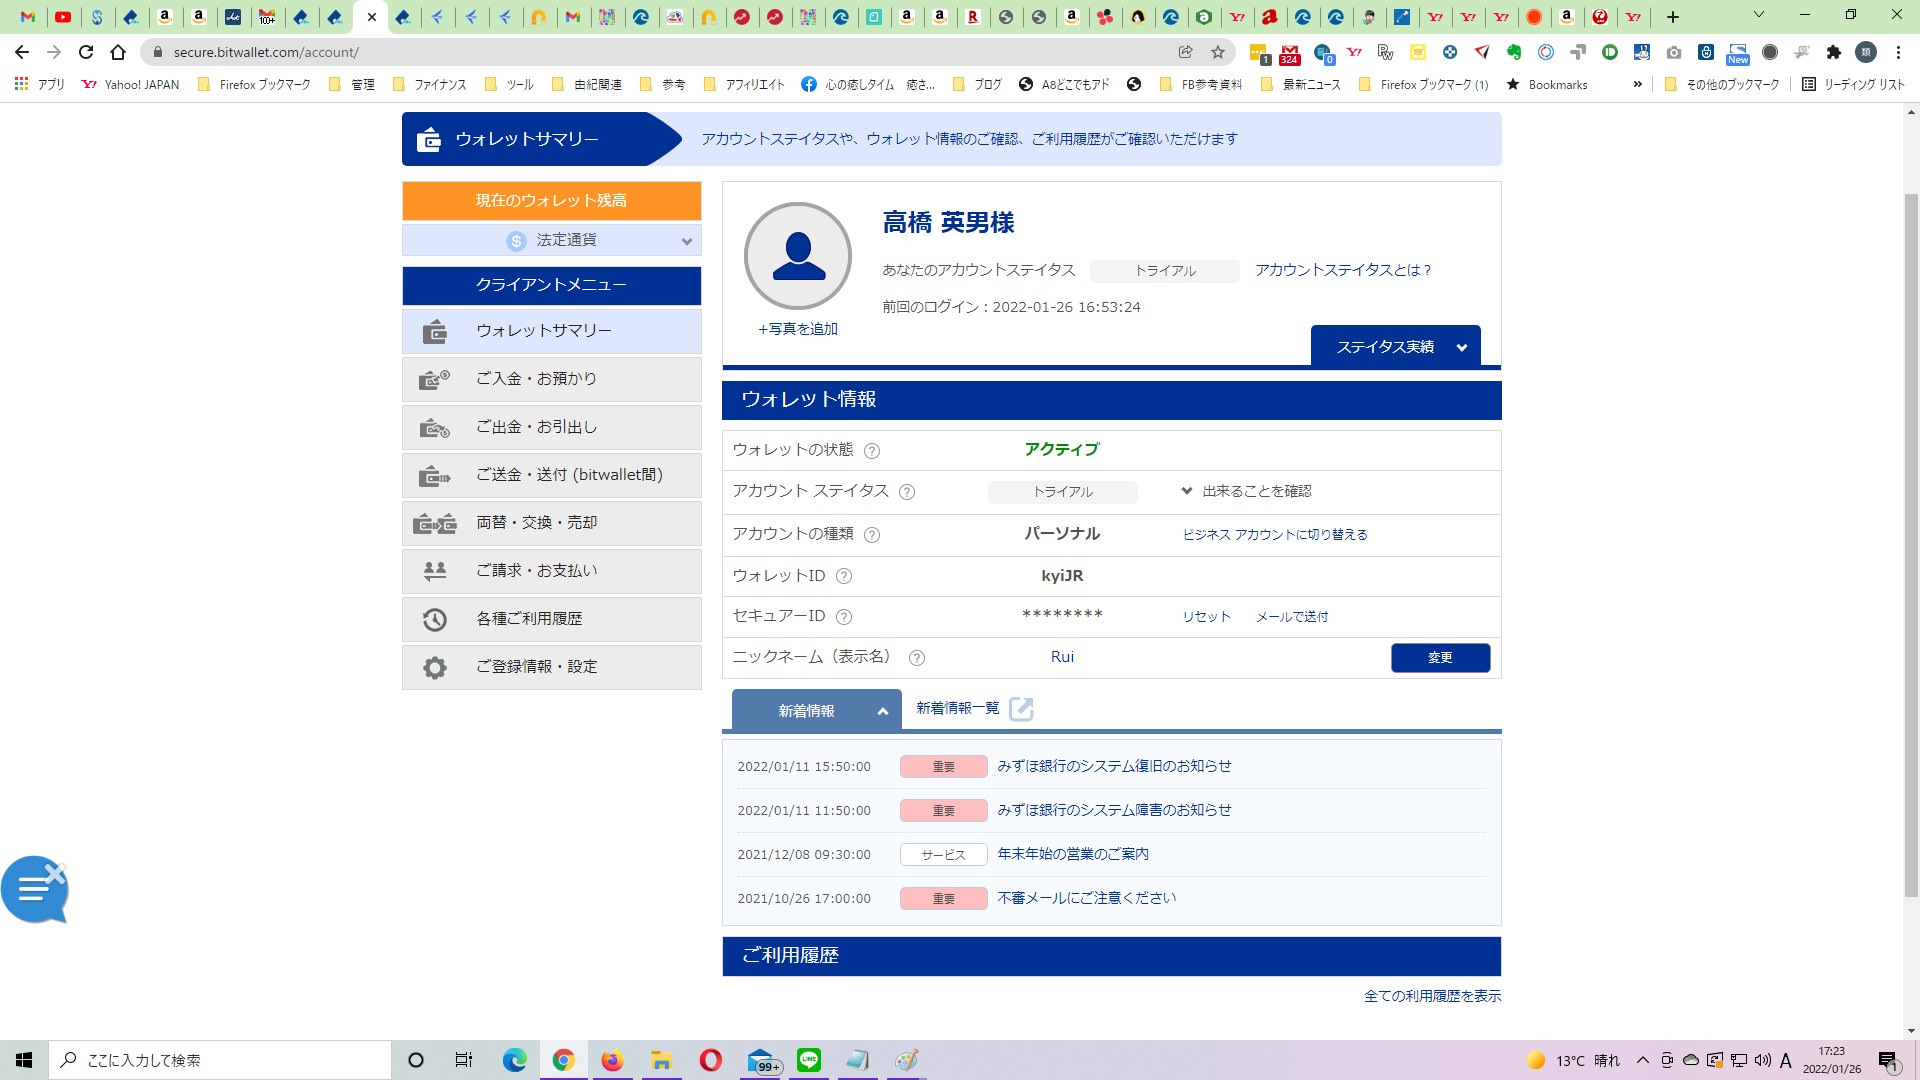
Task: Click help icon beside アカウントの種類
Action: tap(872, 535)
